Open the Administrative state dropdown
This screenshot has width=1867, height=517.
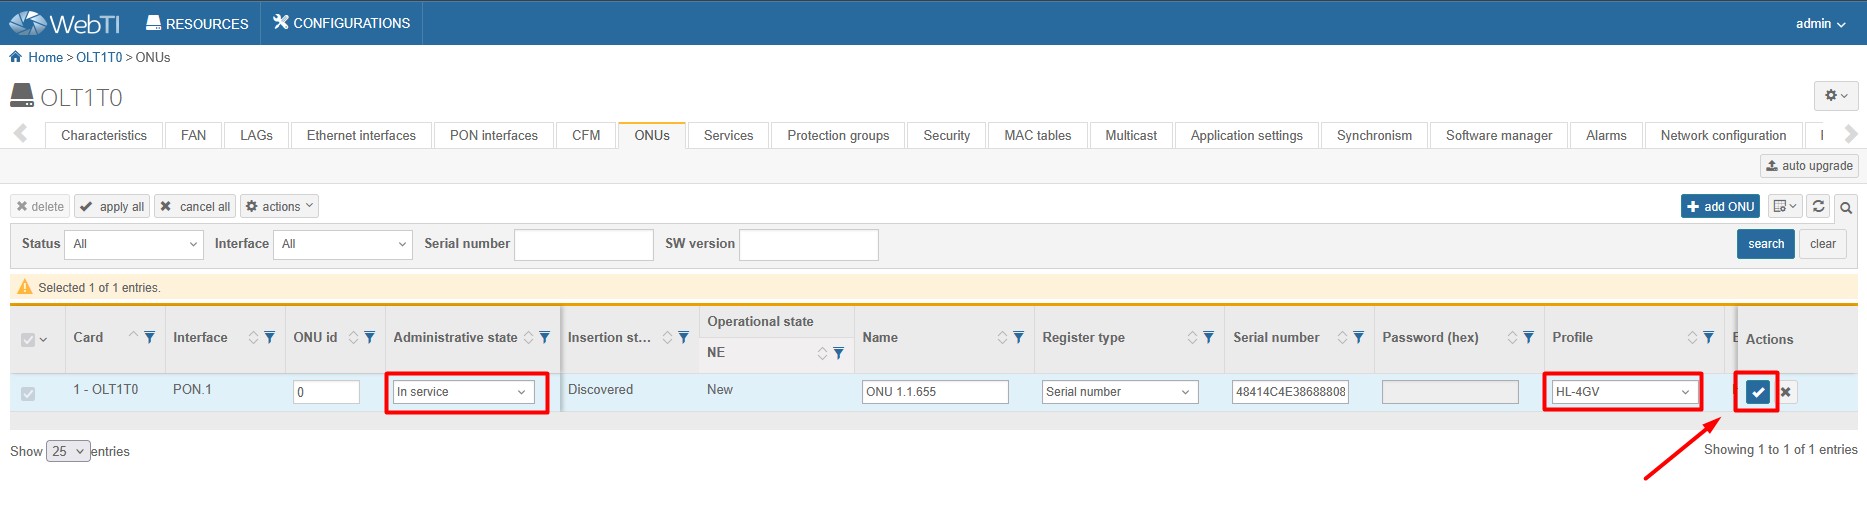pos(463,392)
